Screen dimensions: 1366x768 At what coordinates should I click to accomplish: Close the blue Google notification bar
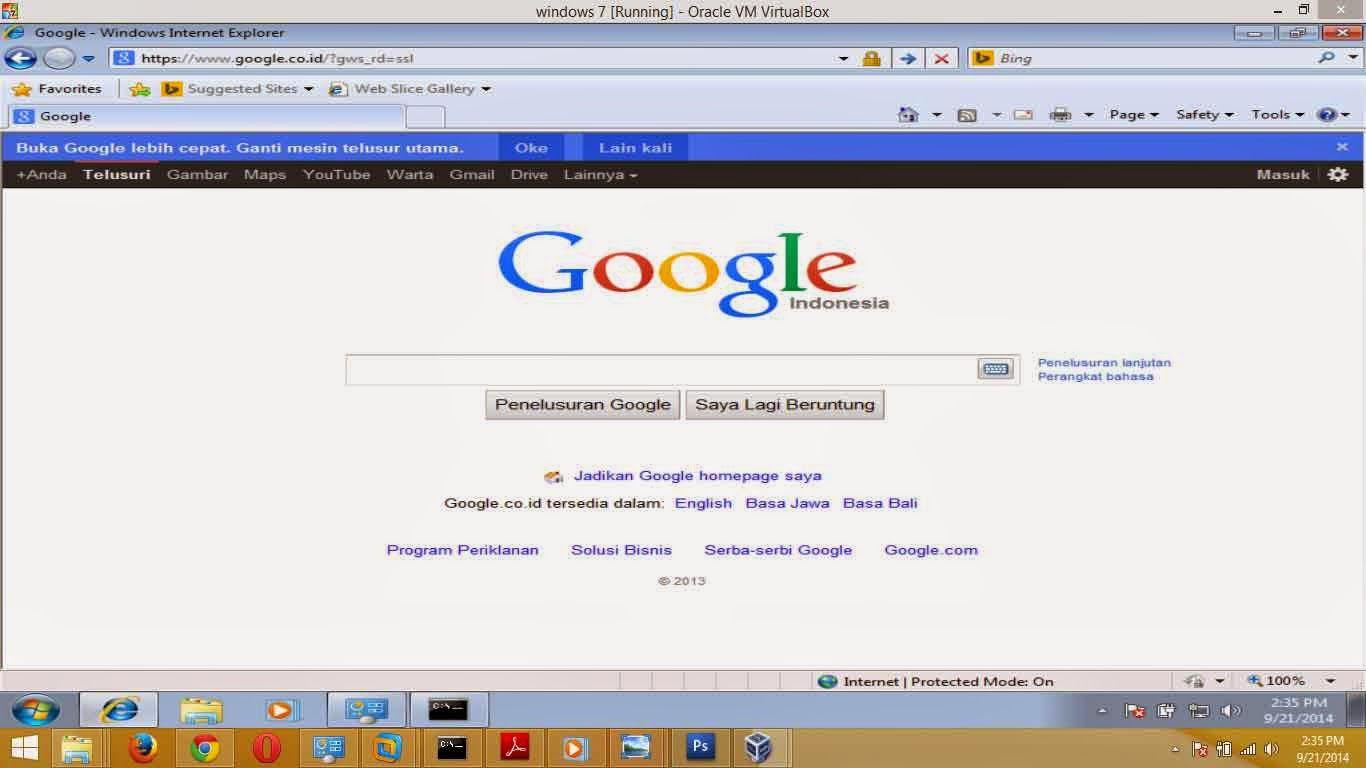click(x=1342, y=147)
